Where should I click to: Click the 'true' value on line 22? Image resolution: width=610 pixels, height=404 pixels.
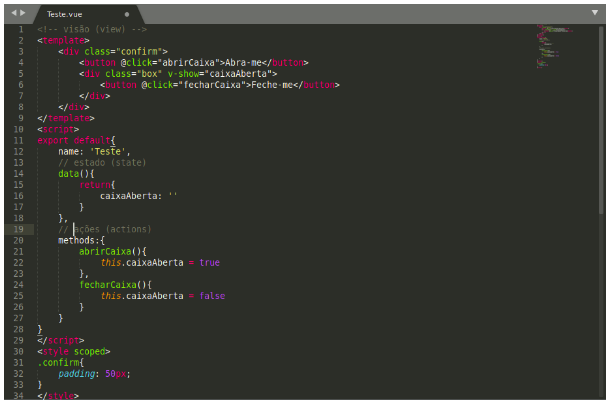coord(210,263)
